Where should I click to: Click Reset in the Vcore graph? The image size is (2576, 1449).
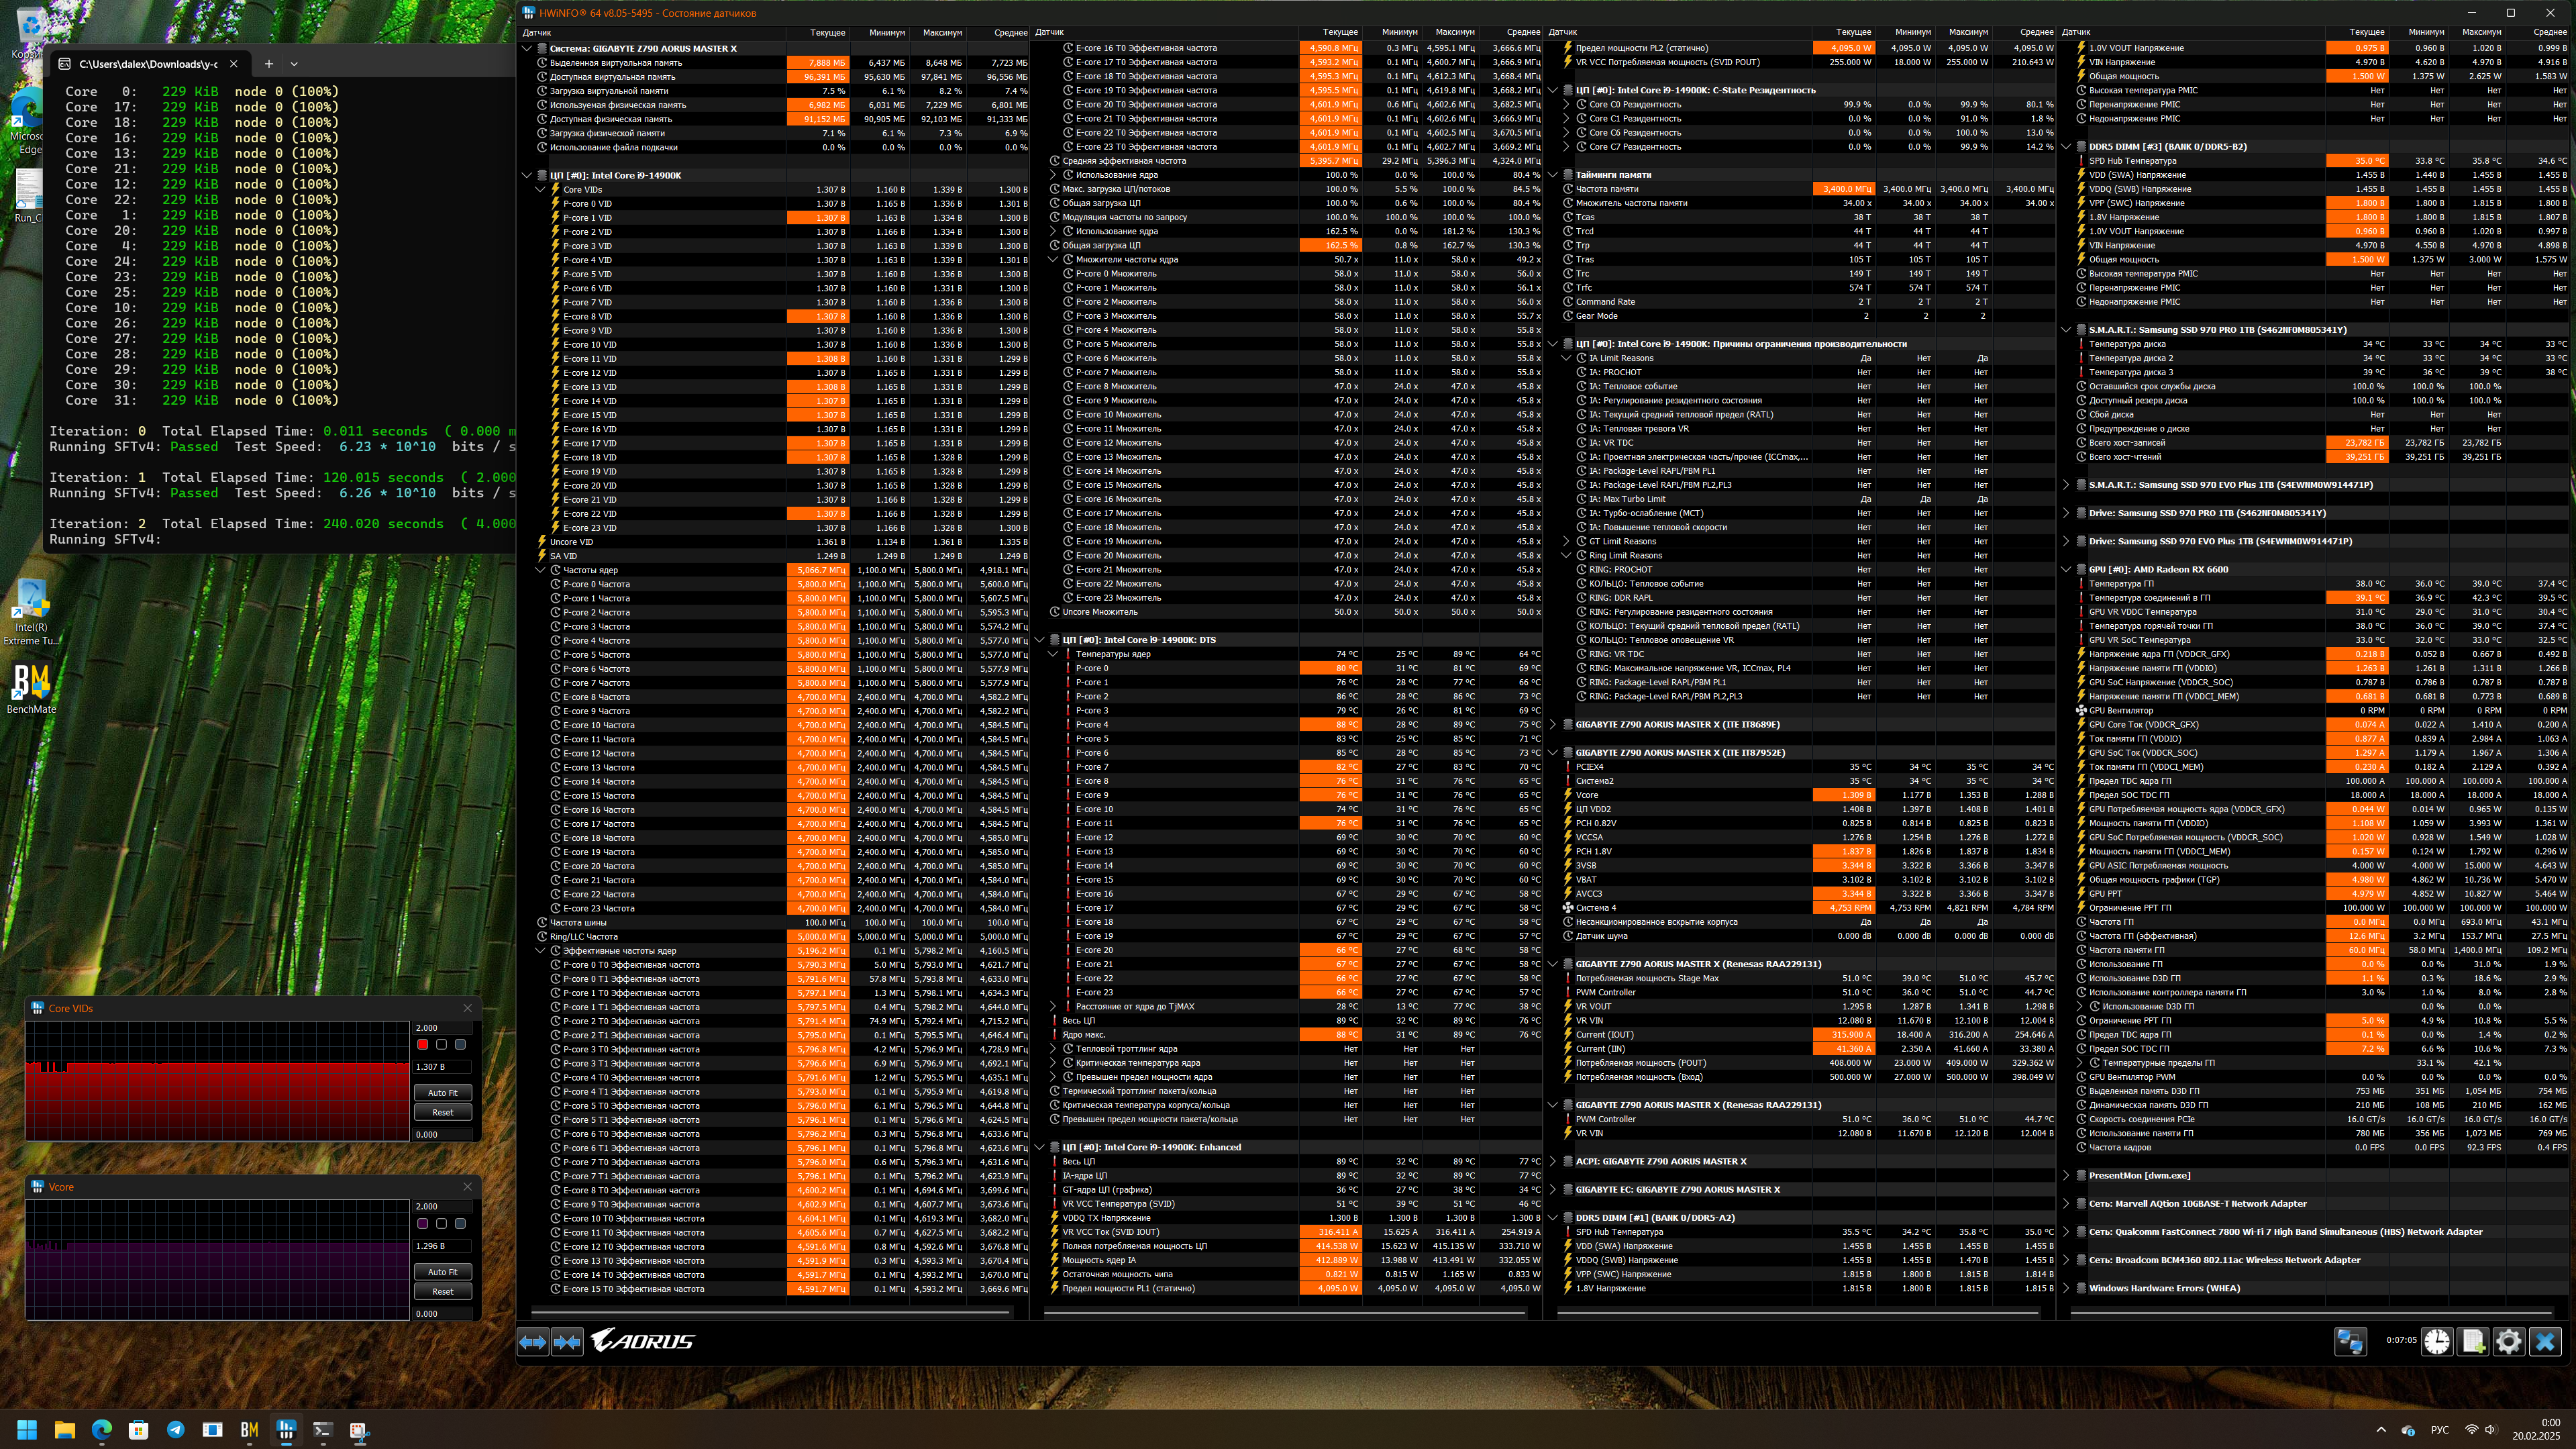pyautogui.click(x=442, y=1291)
